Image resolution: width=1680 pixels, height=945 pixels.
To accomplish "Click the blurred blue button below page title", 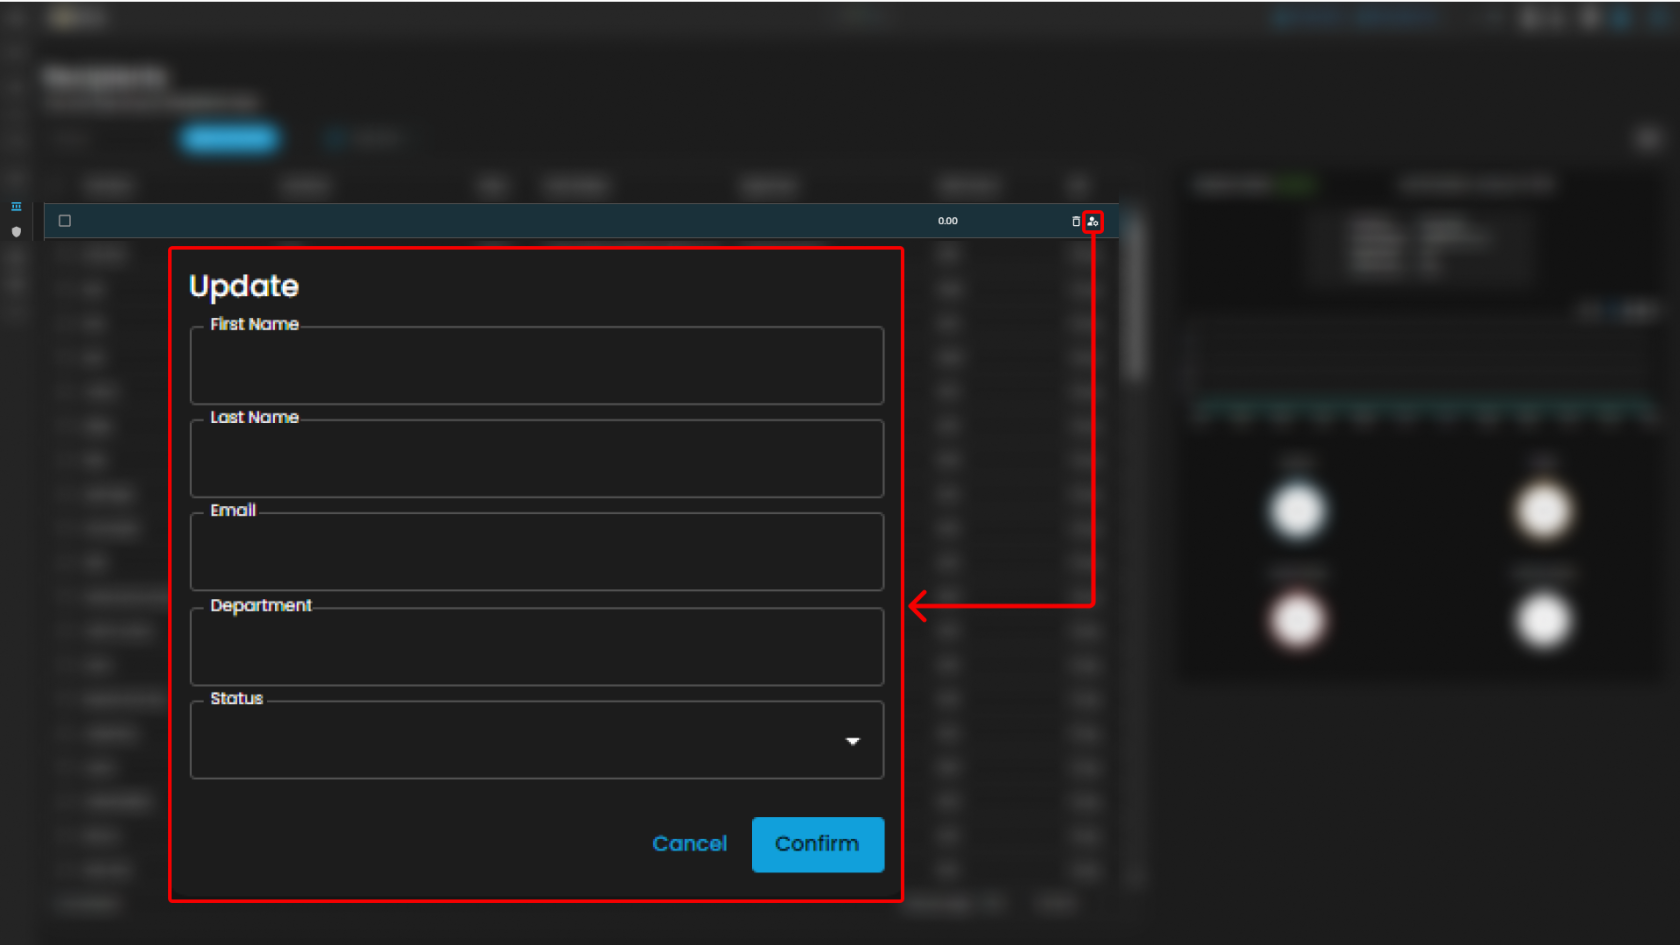I will click(230, 138).
